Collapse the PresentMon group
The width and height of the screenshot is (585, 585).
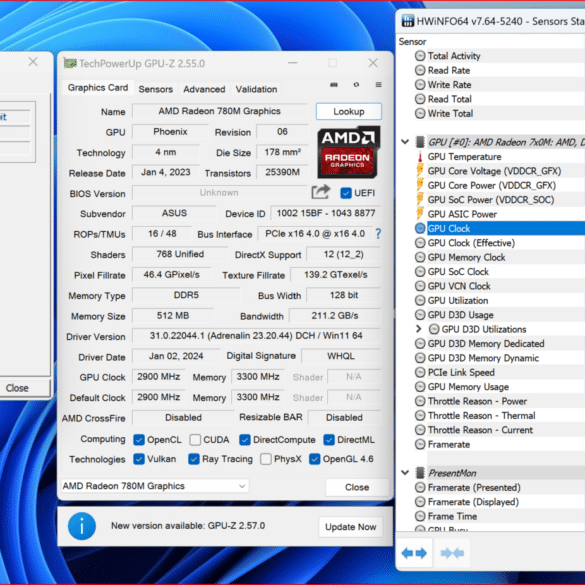coord(406,473)
